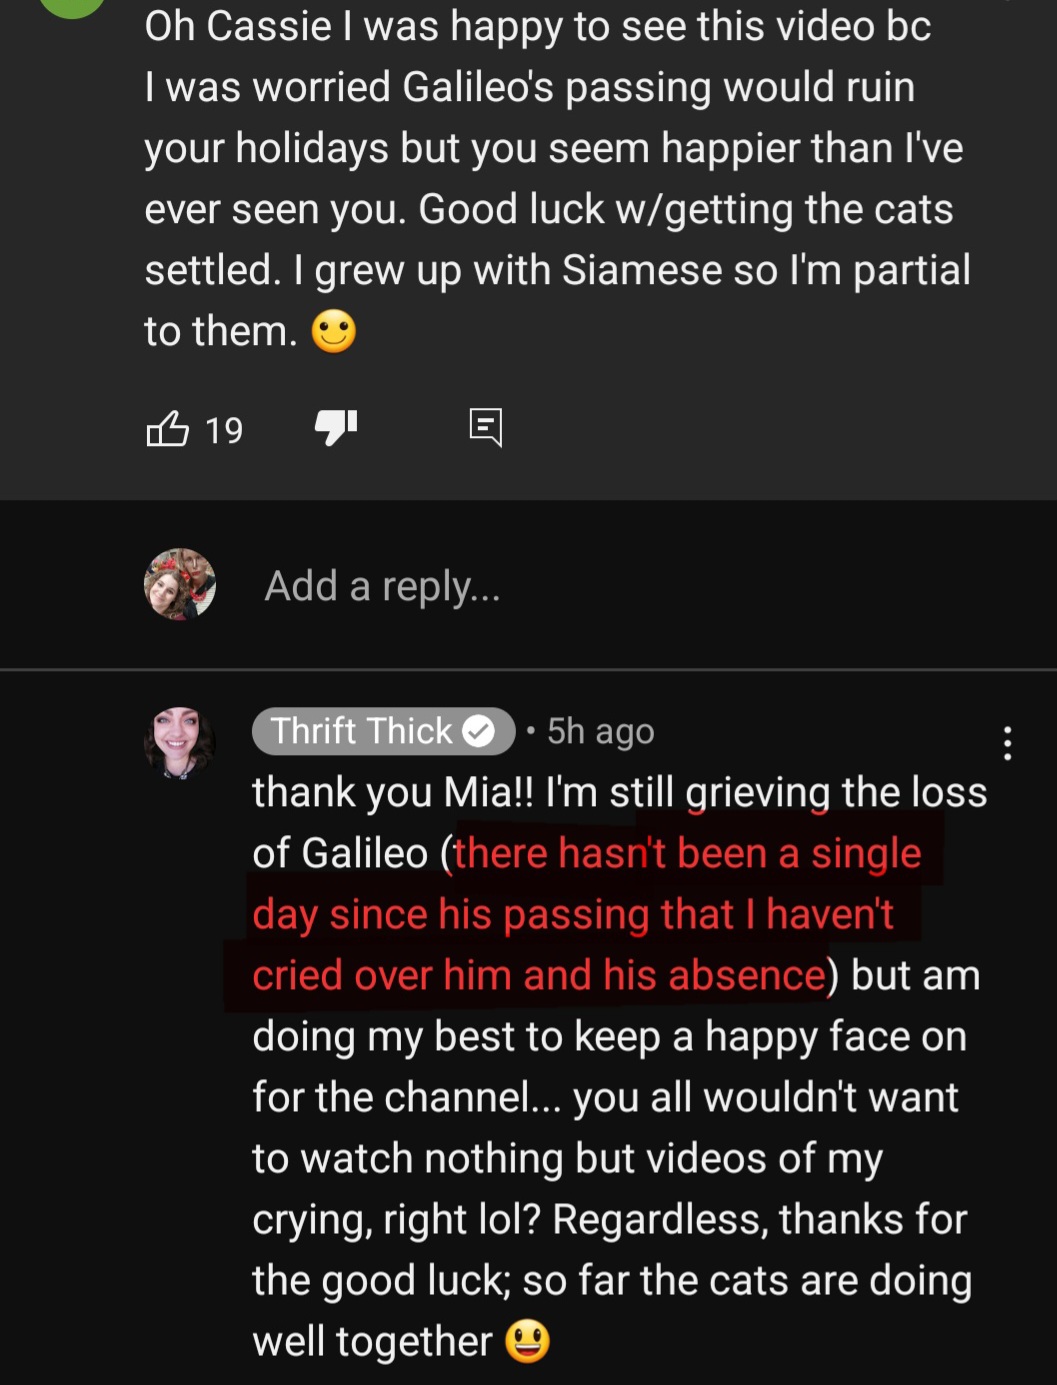1057x1385 pixels.
Task: Tap the 'settled. I grew up with Siamese' line
Action: pyautogui.click(x=557, y=271)
